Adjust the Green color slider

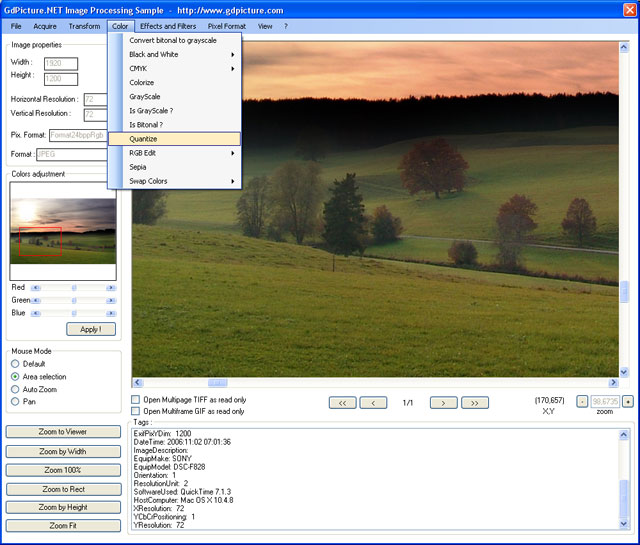pos(74,300)
